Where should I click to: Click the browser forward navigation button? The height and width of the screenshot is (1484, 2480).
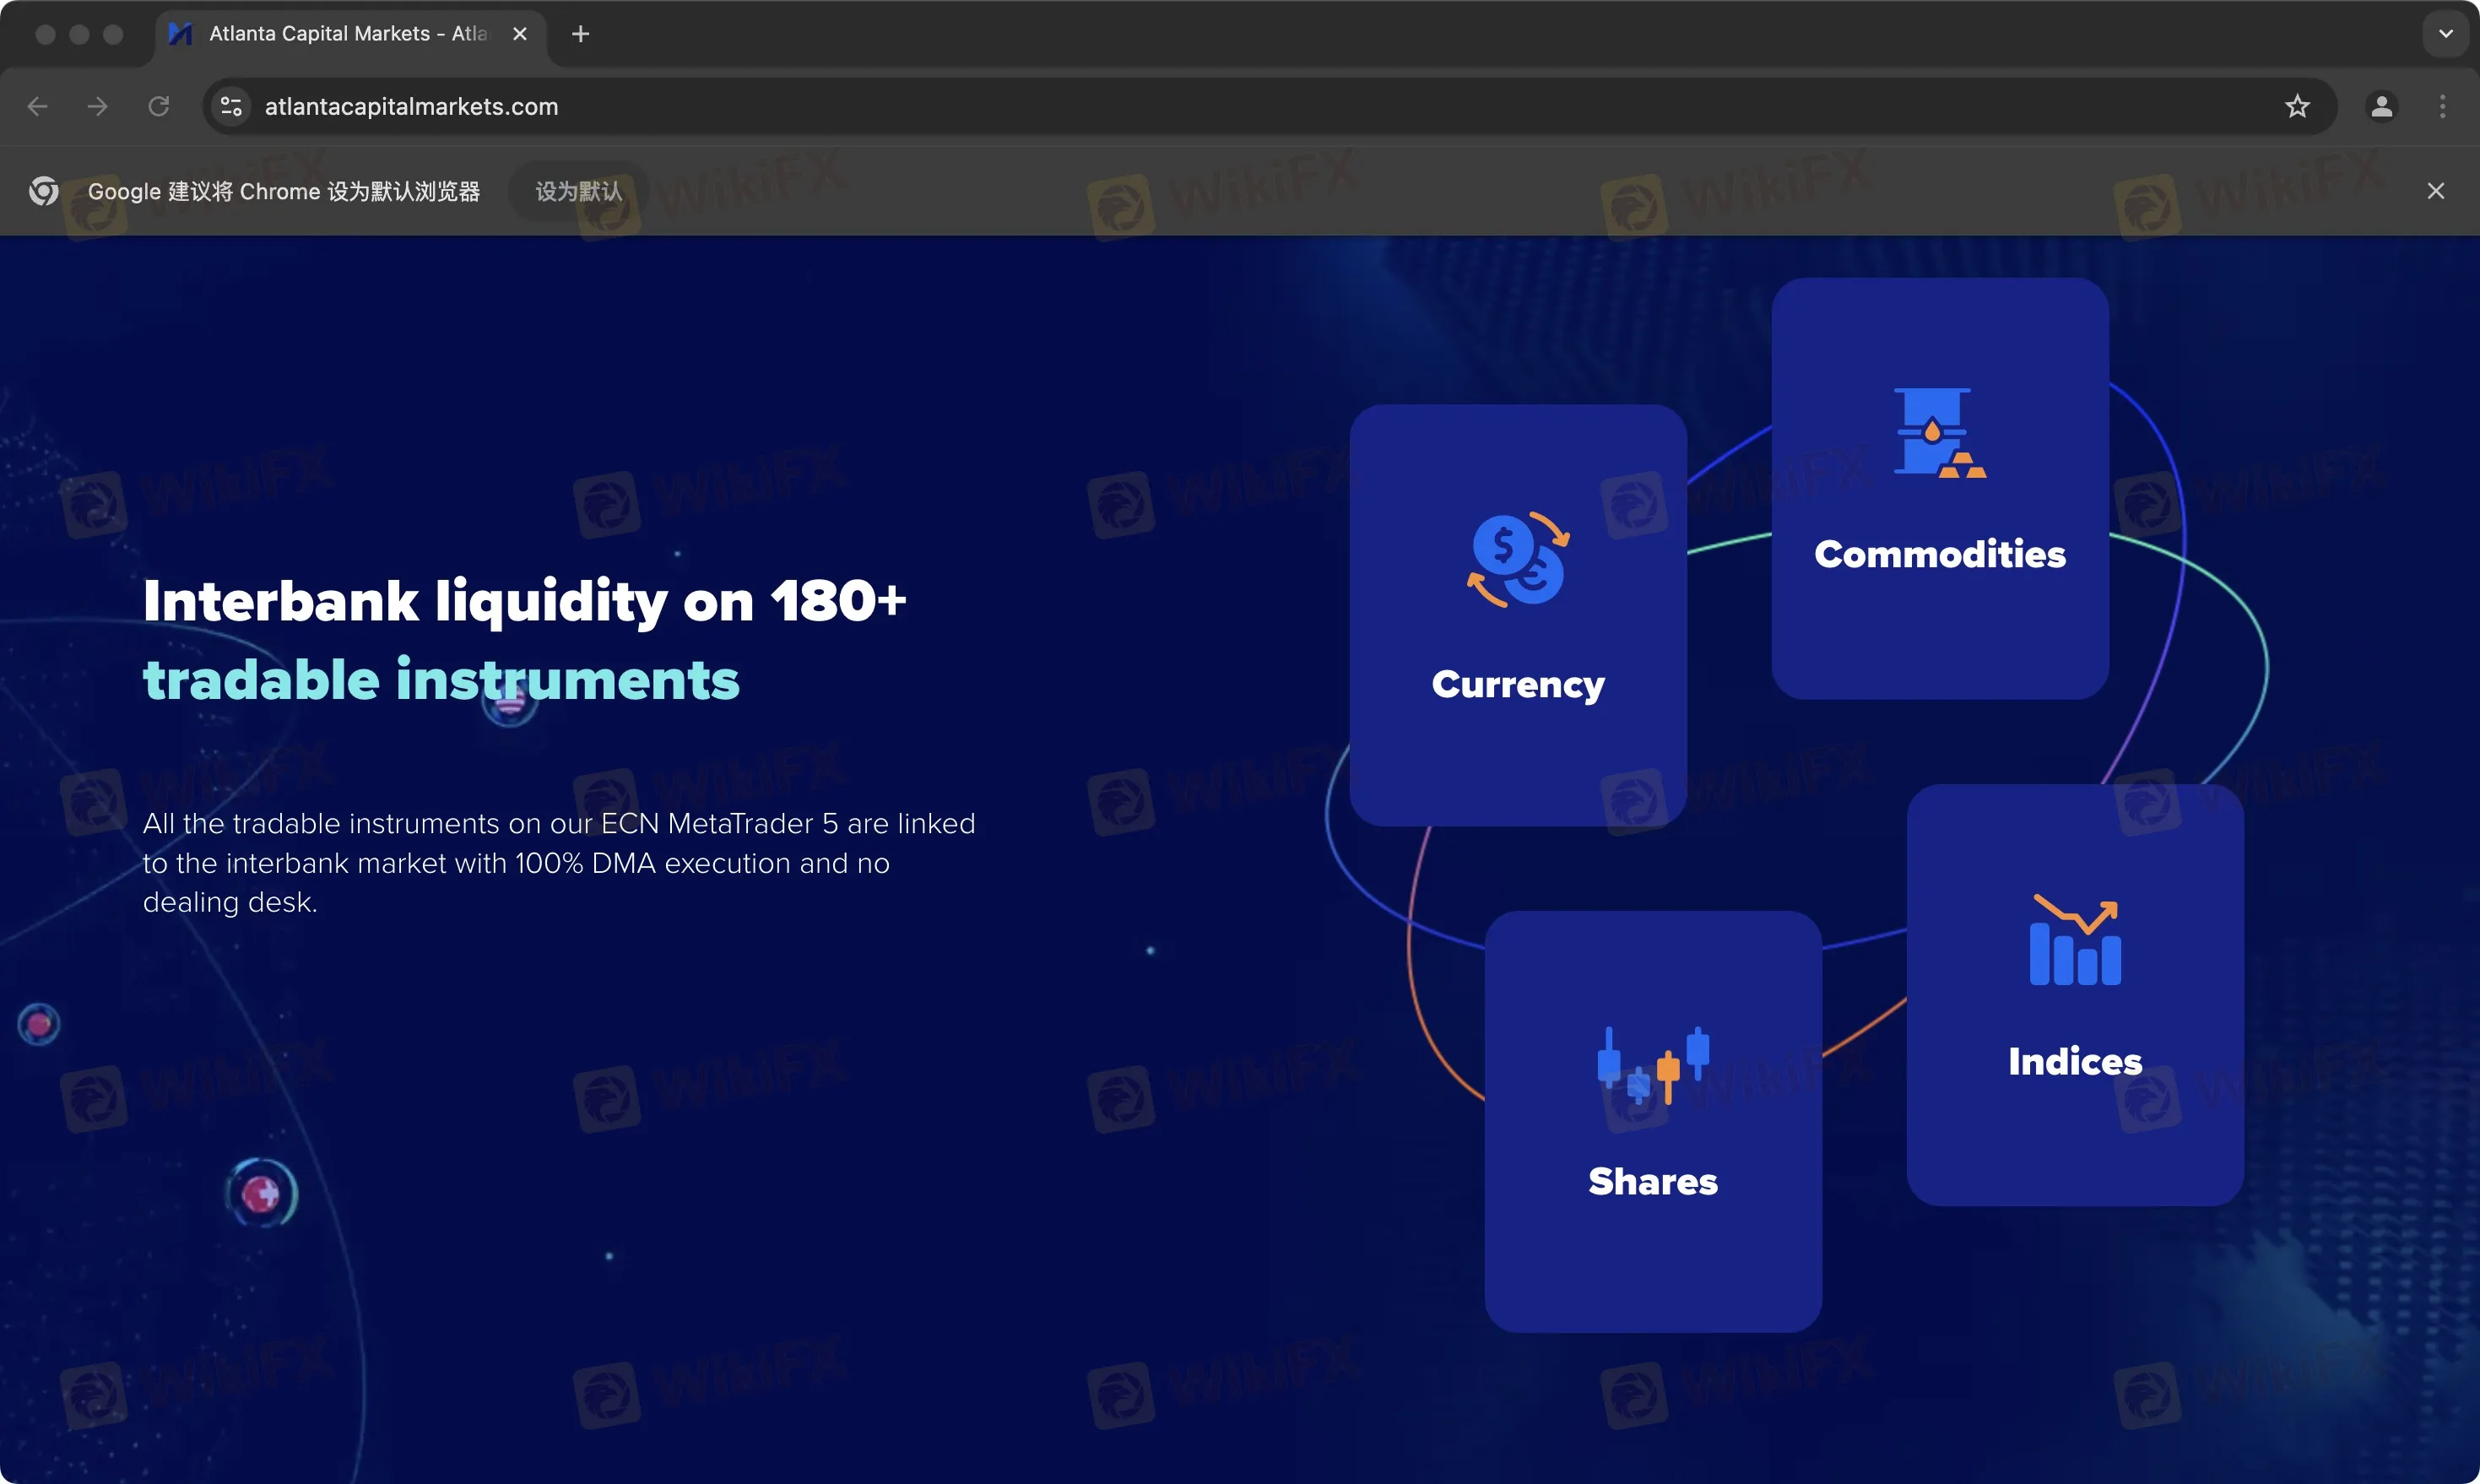tap(97, 106)
